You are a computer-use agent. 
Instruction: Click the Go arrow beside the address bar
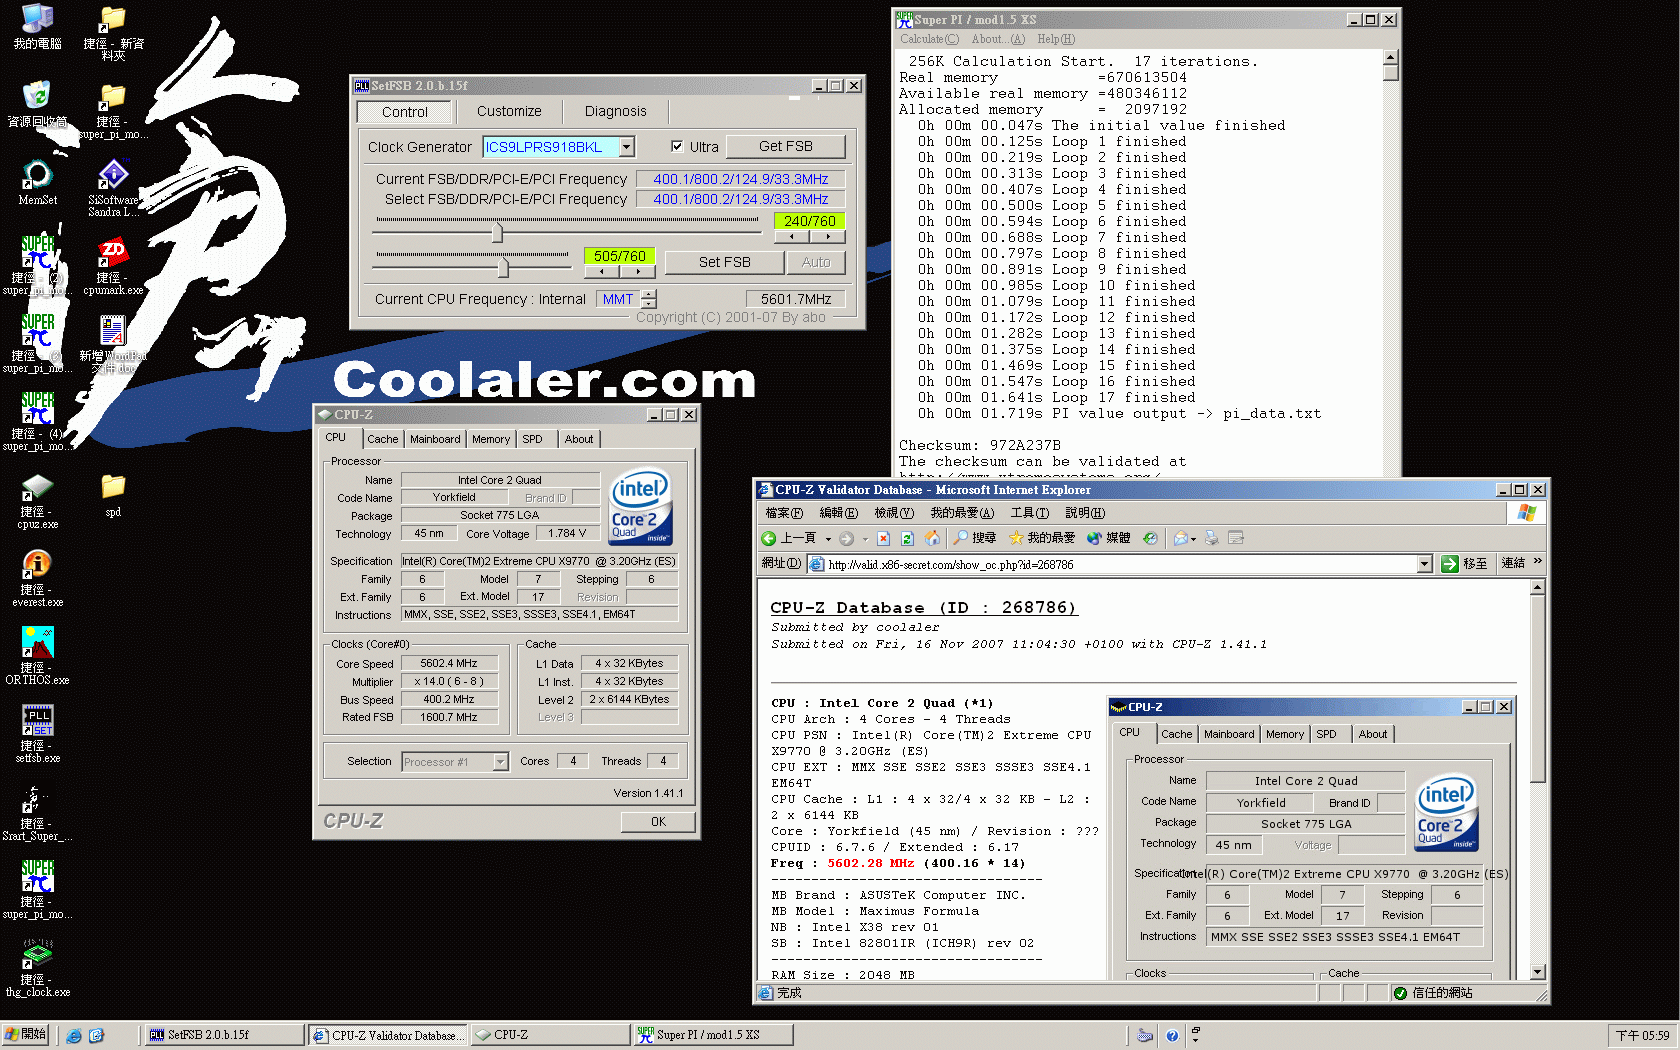[x=1450, y=564]
